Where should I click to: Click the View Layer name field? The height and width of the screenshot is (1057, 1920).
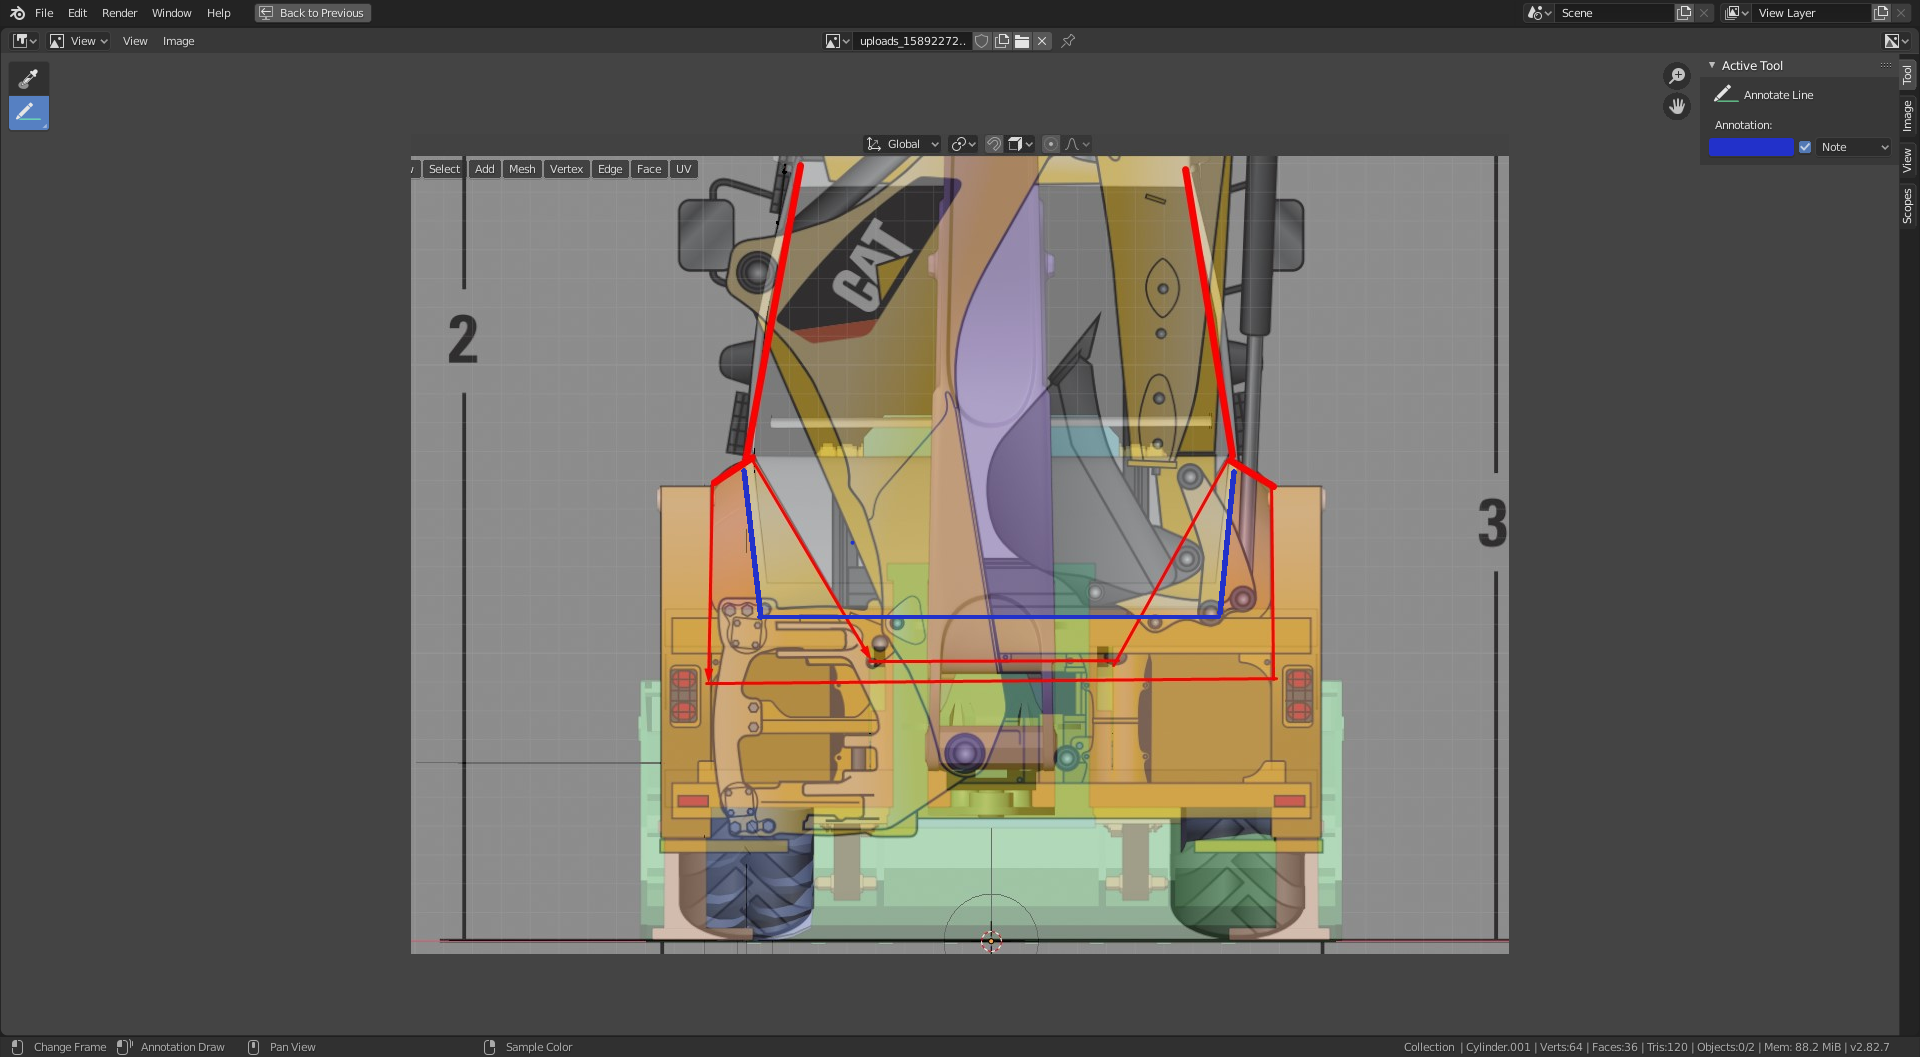point(1811,13)
